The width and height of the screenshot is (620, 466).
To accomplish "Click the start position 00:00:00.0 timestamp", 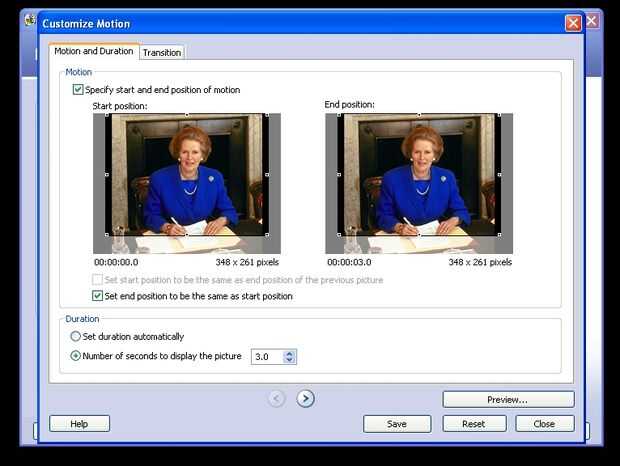I will [x=116, y=262].
